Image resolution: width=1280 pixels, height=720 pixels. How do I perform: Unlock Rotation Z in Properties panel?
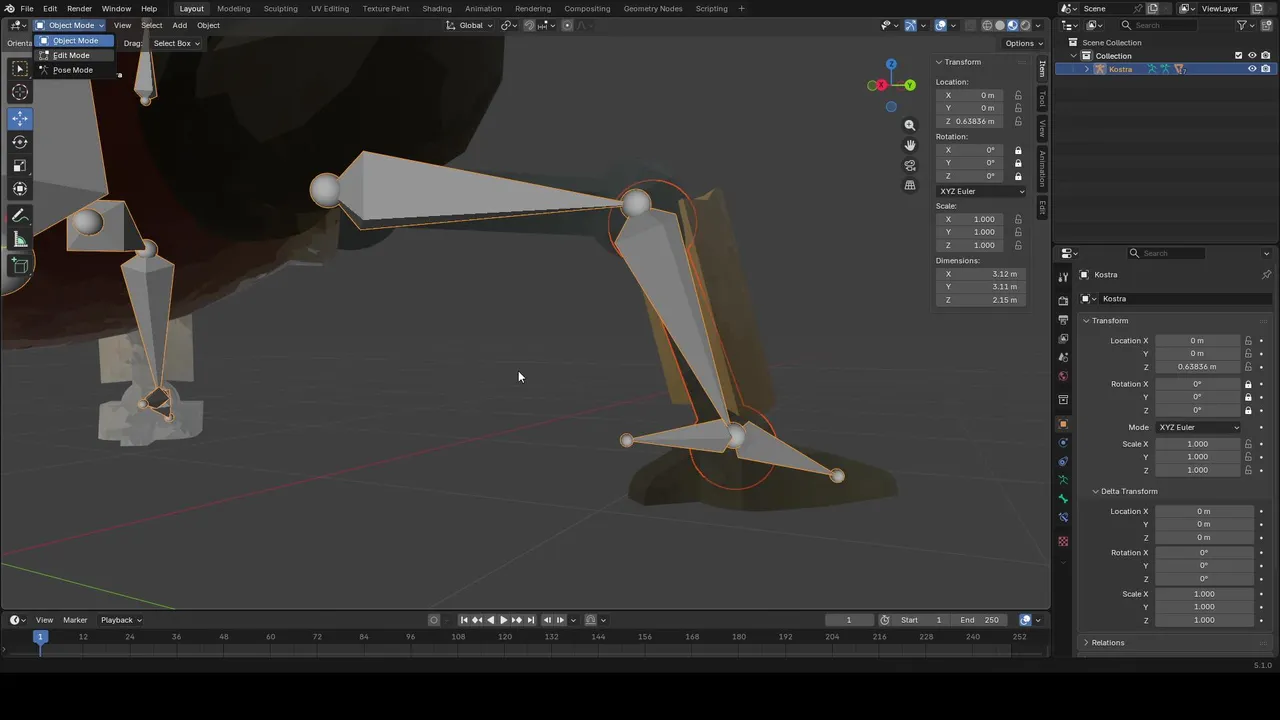coord(1248,410)
